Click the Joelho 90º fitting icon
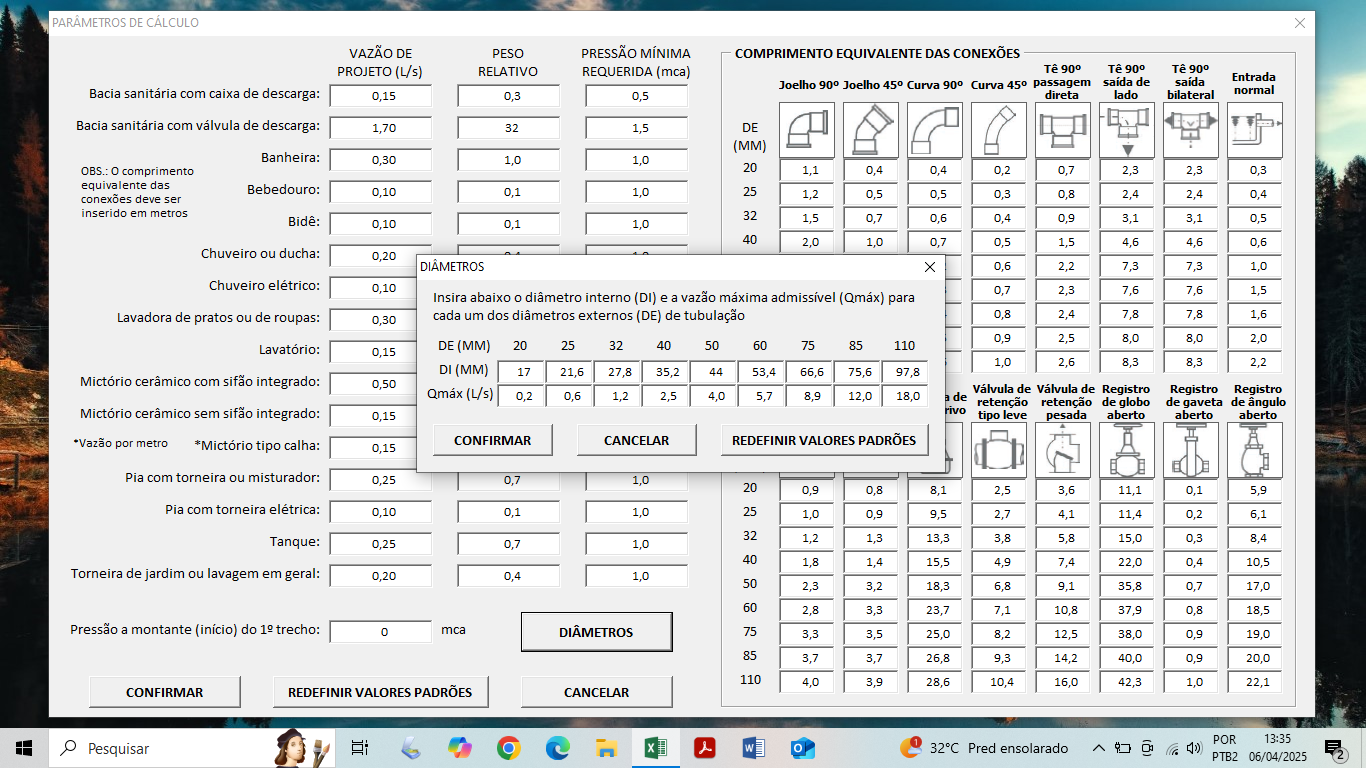The width and height of the screenshot is (1366, 768). [x=808, y=130]
